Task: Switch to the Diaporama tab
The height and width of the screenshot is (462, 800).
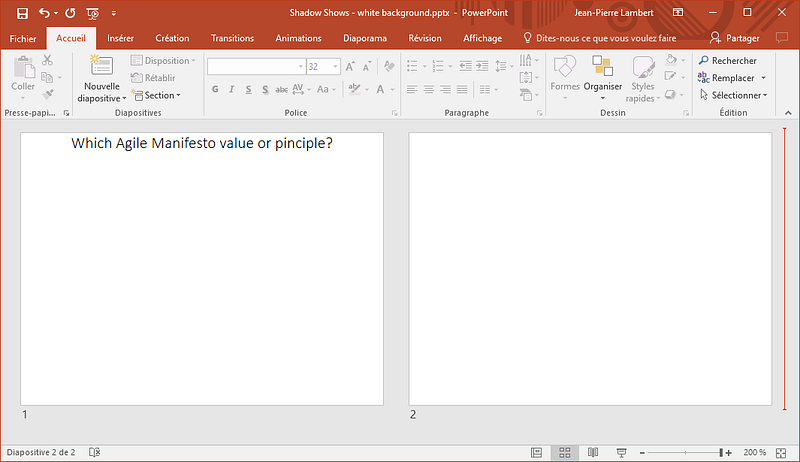Action: pyautogui.click(x=365, y=38)
